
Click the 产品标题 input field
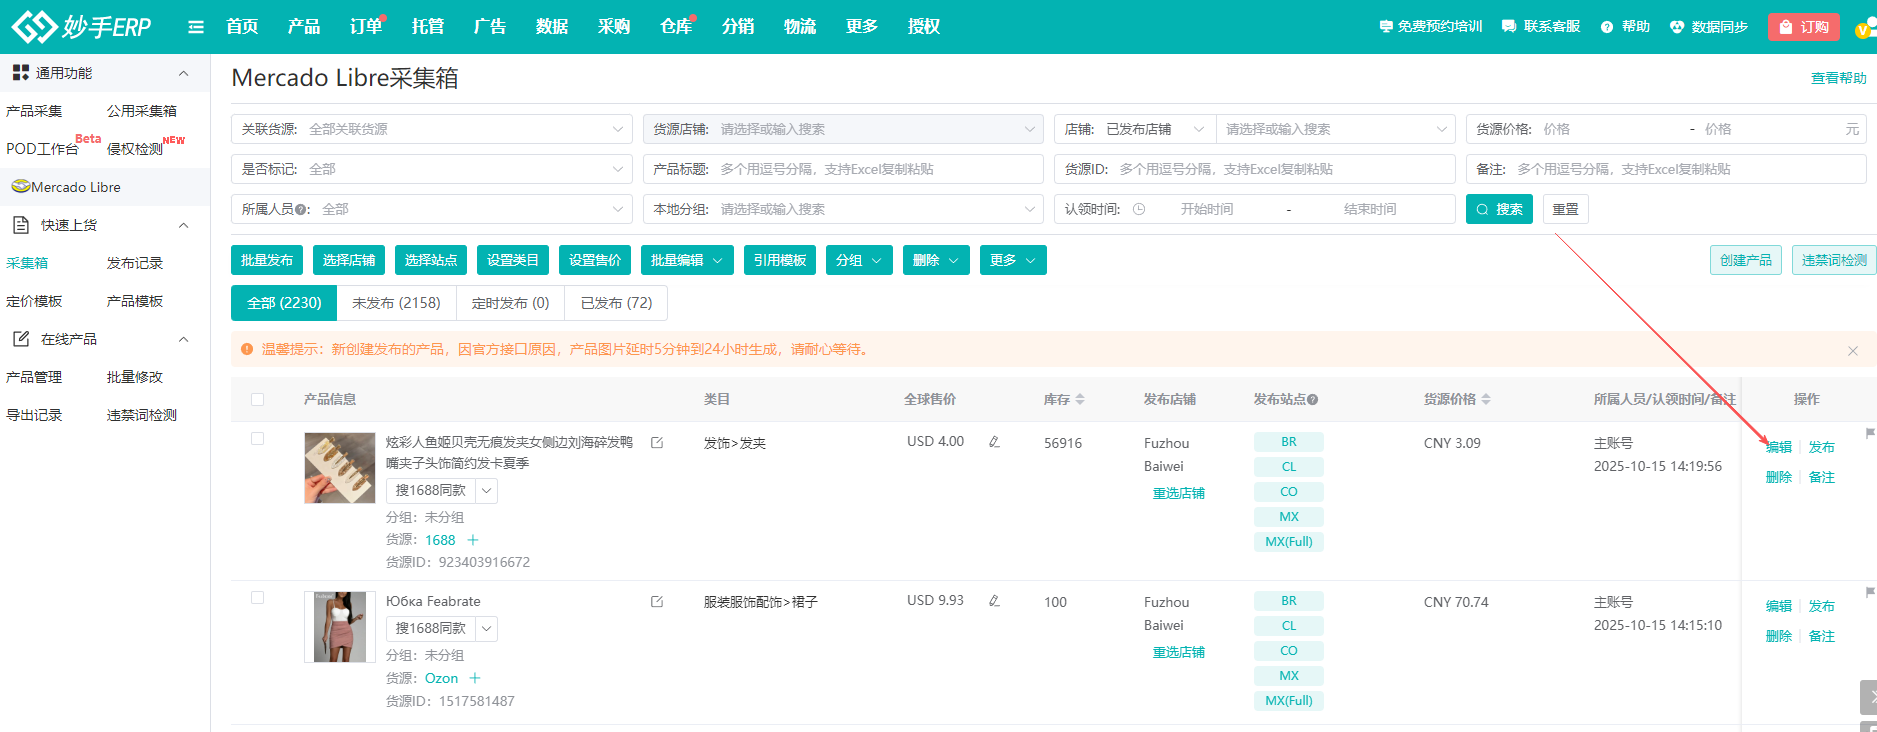click(x=878, y=169)
